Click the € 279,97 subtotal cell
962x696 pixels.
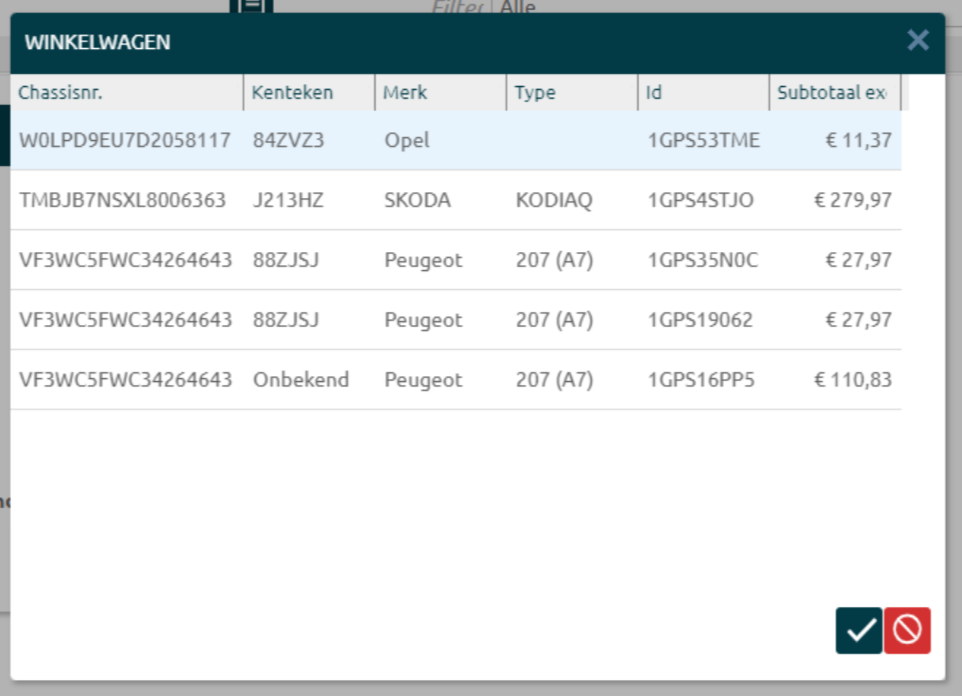(851, 200)
